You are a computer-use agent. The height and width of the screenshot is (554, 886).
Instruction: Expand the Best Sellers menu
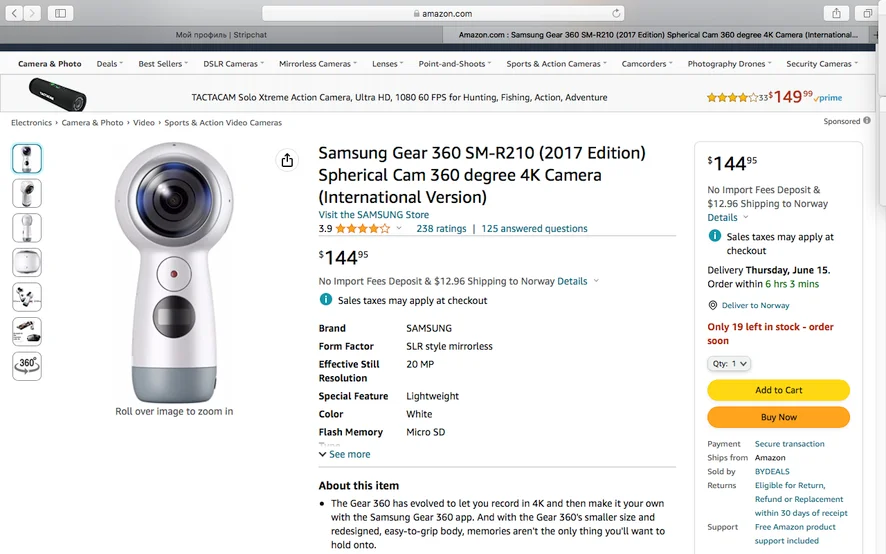164,64
